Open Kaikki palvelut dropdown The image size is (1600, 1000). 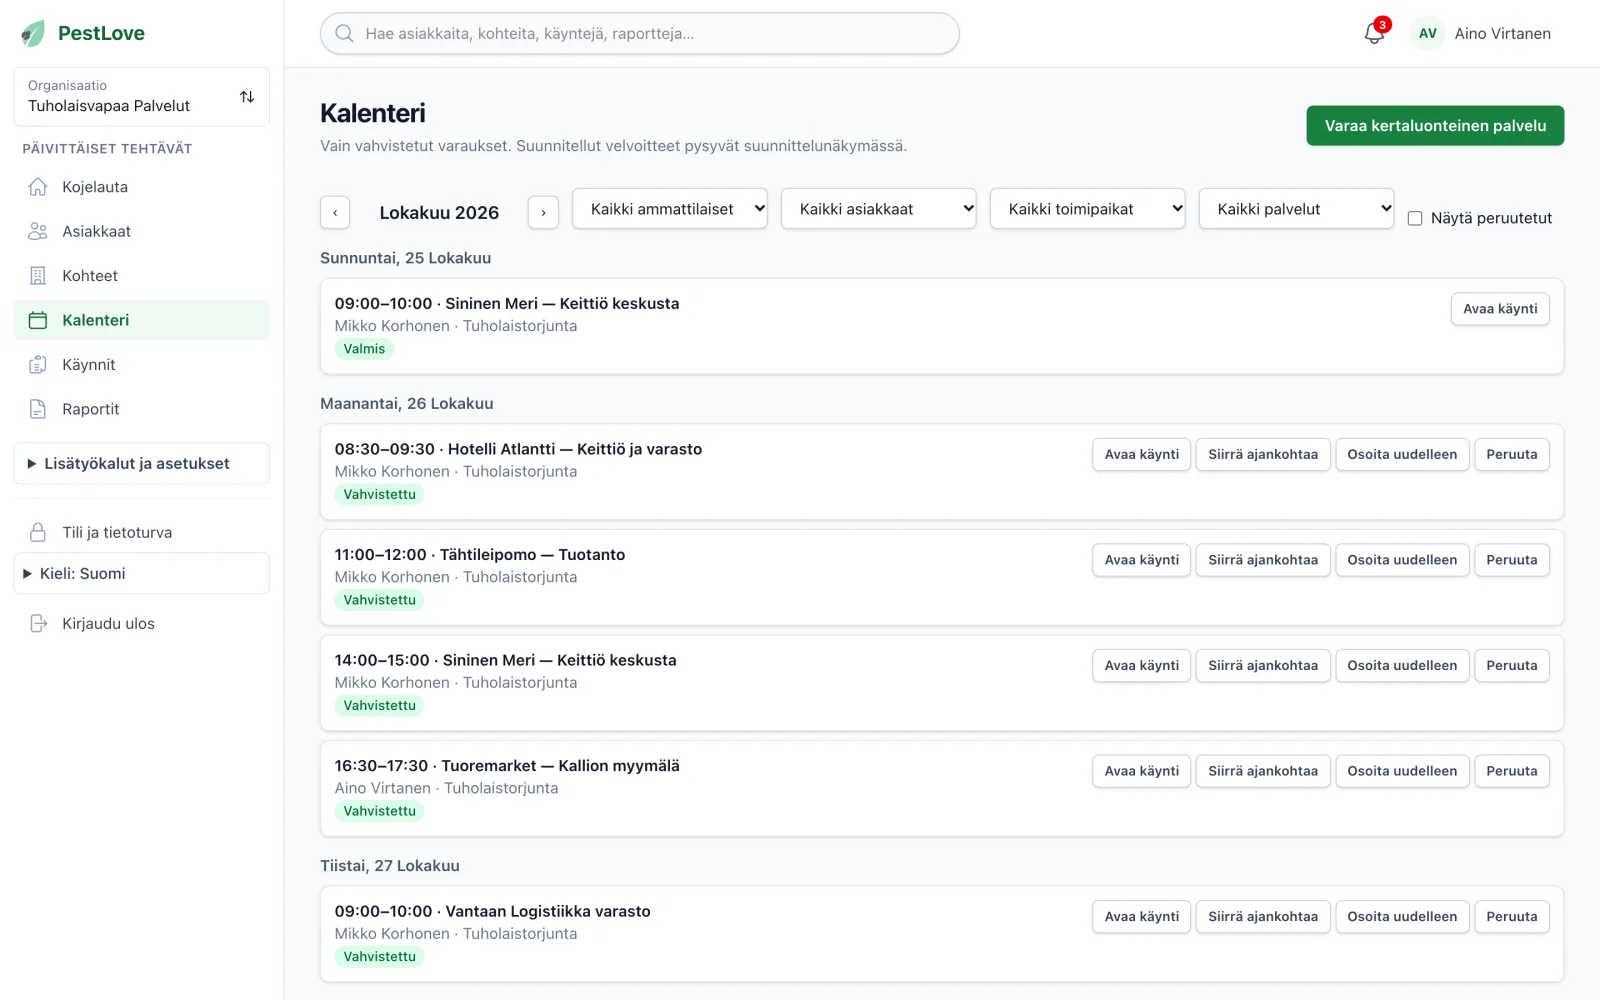point(1296,209)
